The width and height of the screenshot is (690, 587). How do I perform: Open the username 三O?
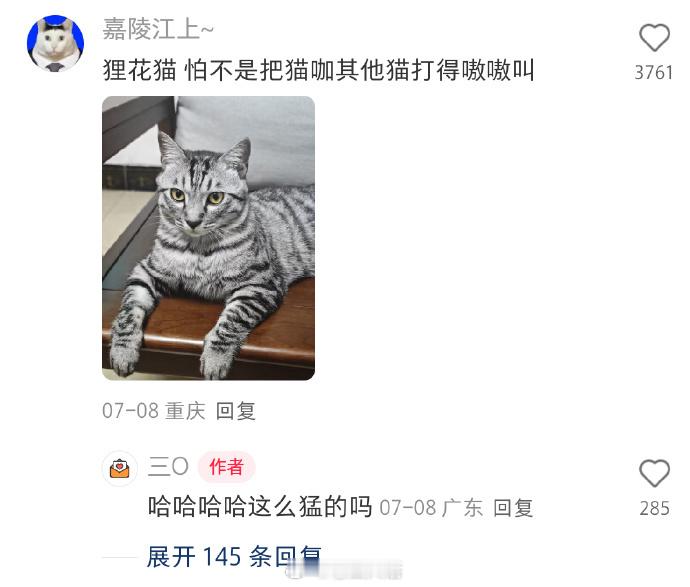pos(168,466)
